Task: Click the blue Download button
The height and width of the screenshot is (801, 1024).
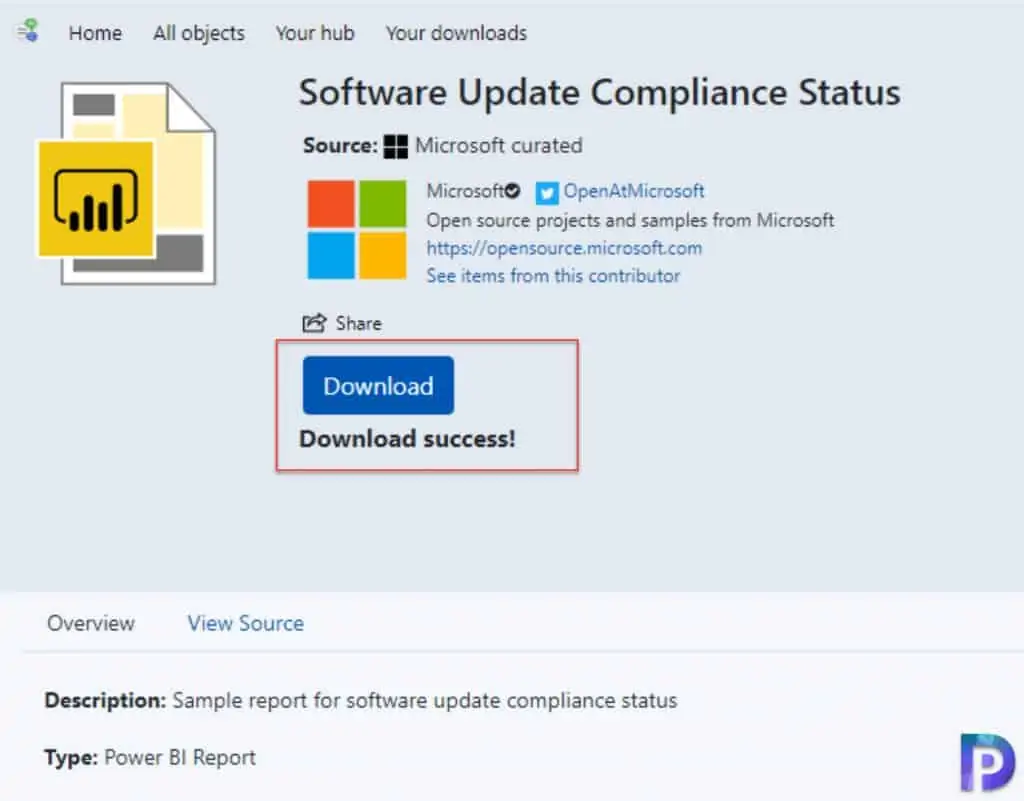Action: pyautogui.click(x=378, y=386)
